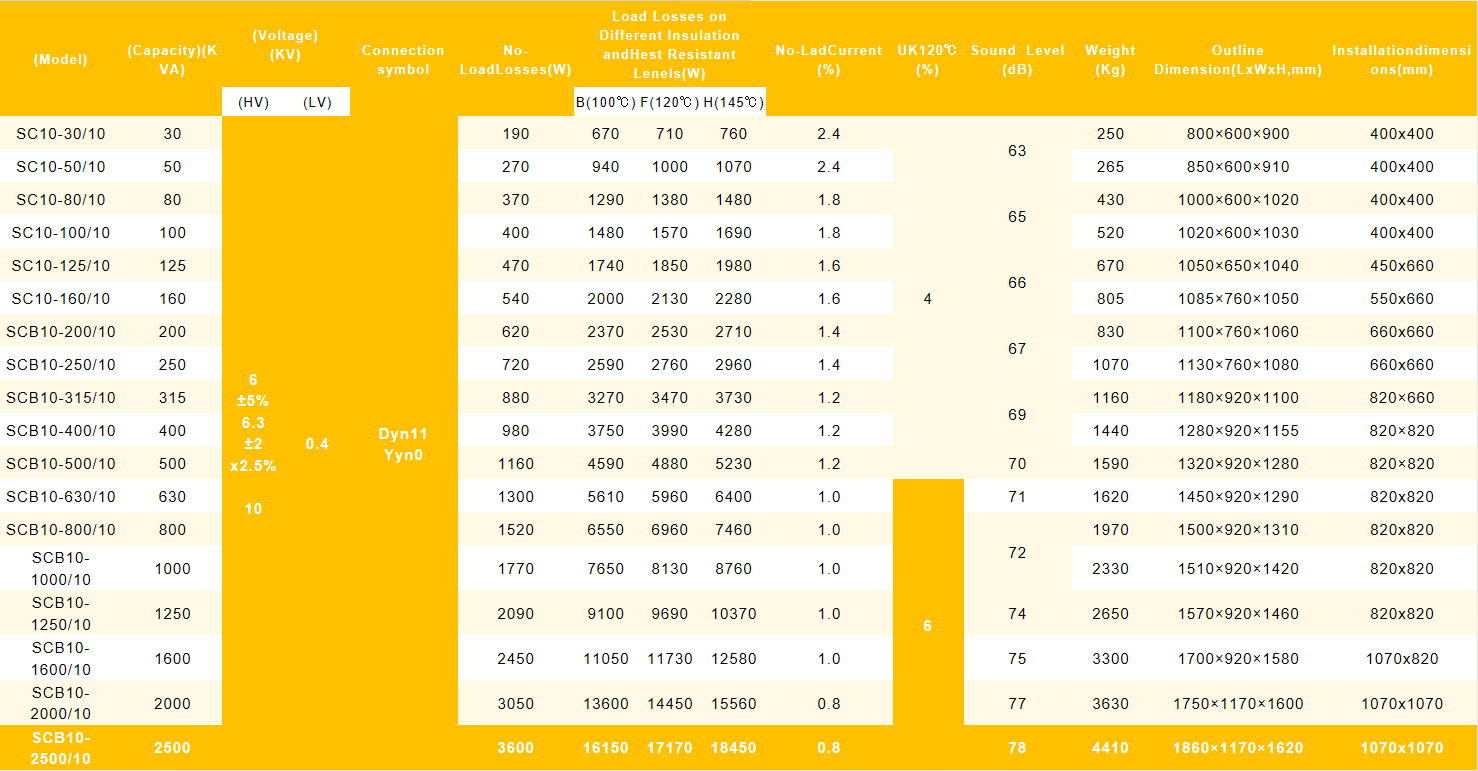Click the HV voltage cell with 6.3

point(253,444)
